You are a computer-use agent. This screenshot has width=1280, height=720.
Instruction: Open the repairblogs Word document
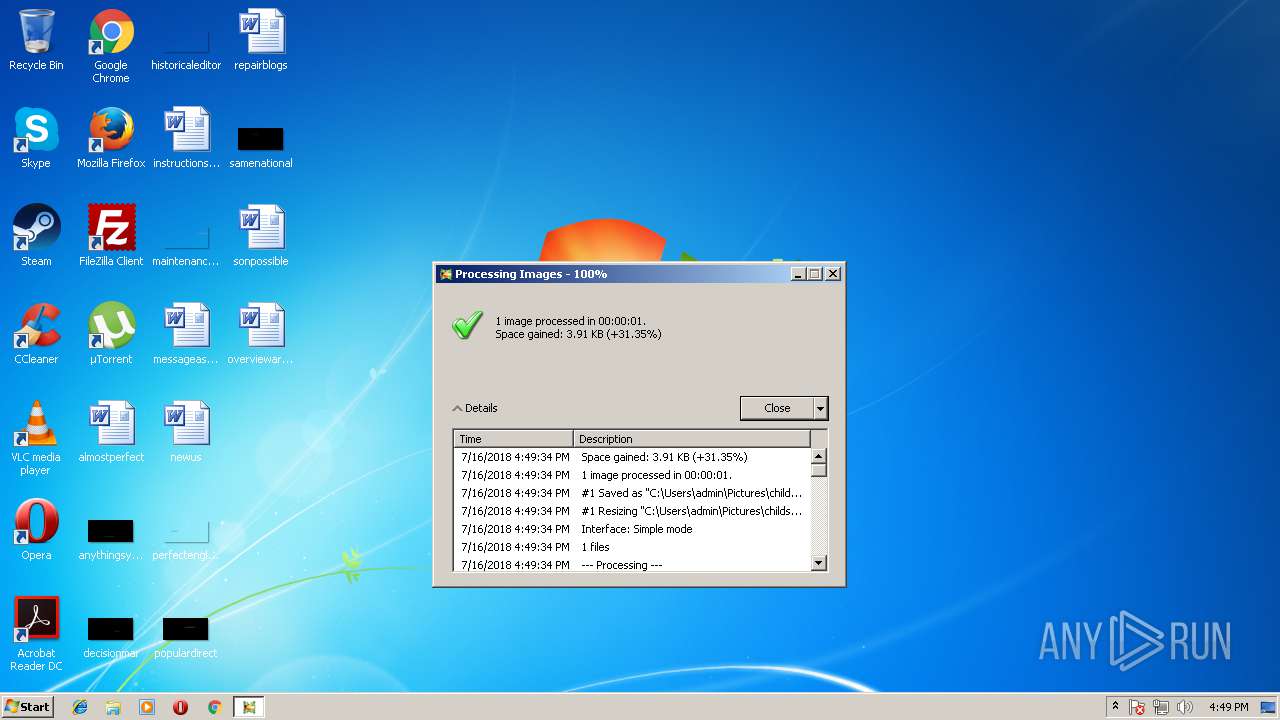[x=261, y=40]
